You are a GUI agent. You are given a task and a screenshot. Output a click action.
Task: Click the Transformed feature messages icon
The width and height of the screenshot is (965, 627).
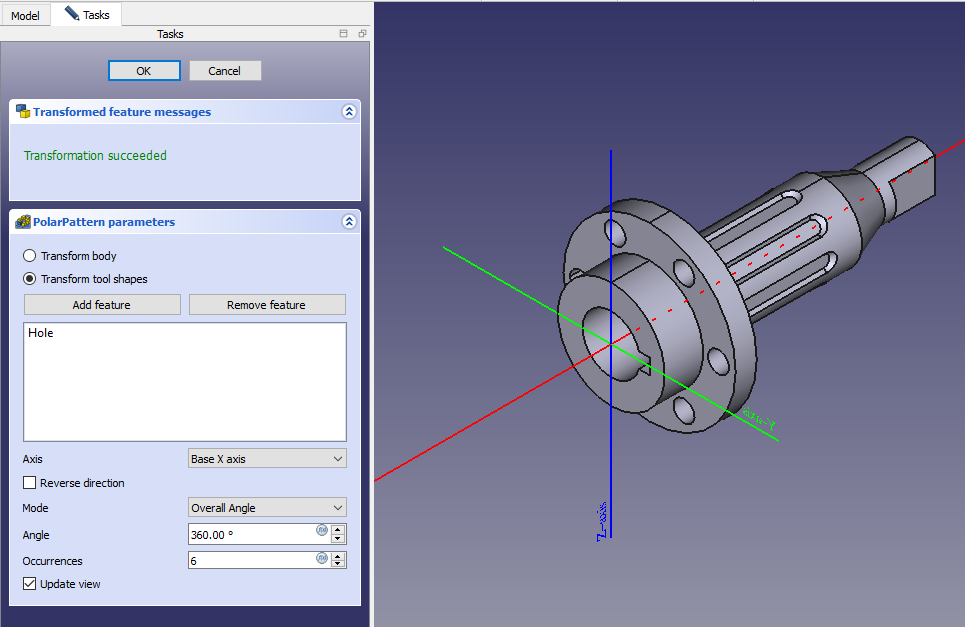coord(23,112)
